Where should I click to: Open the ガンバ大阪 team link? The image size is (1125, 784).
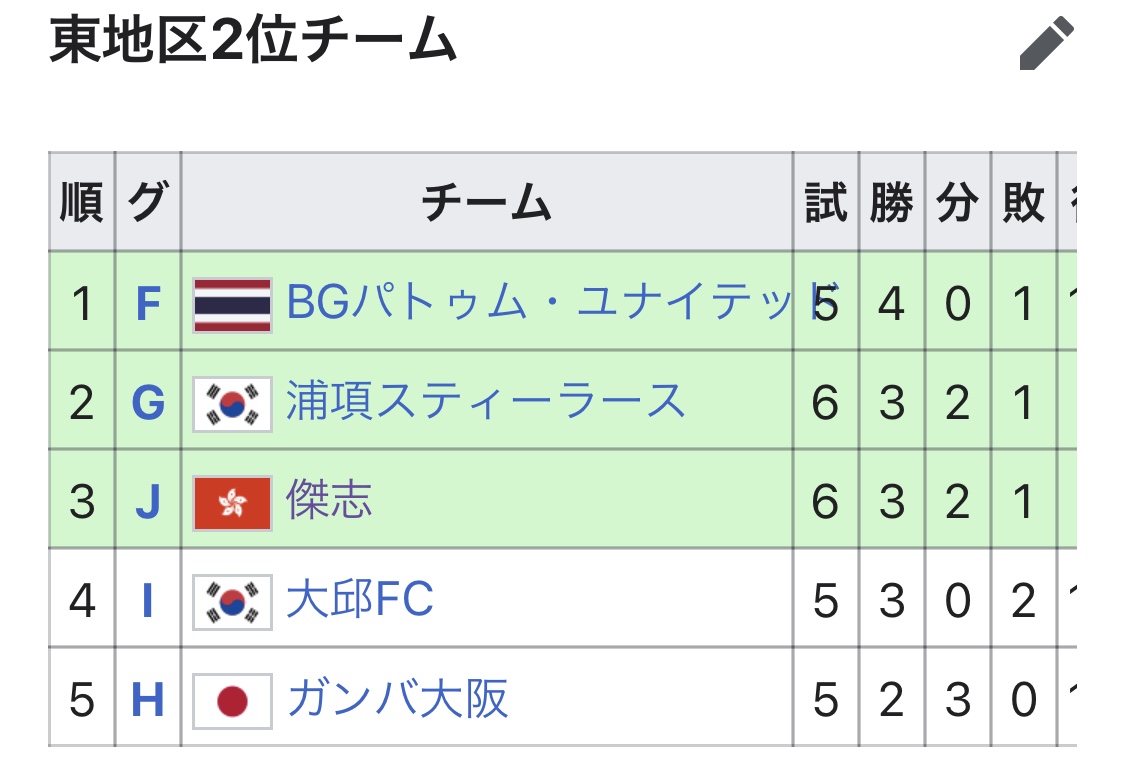397,699
